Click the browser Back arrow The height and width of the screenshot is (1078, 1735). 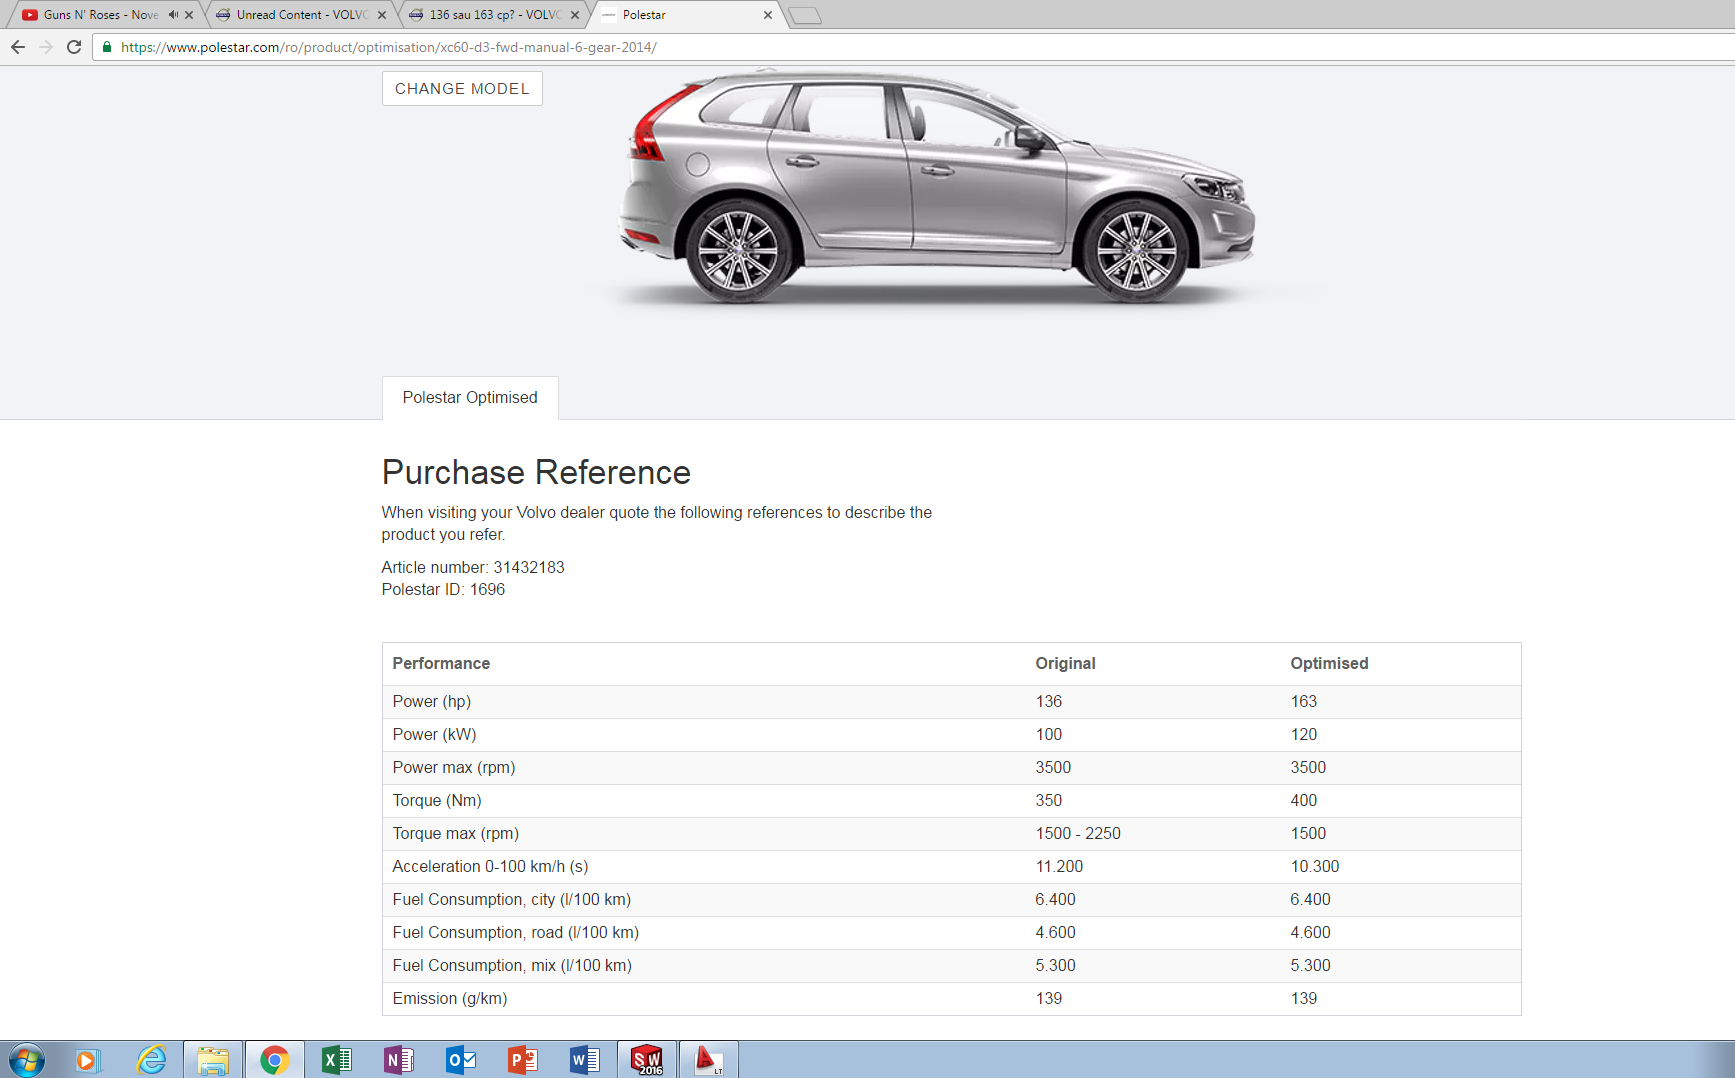(18, 47)
